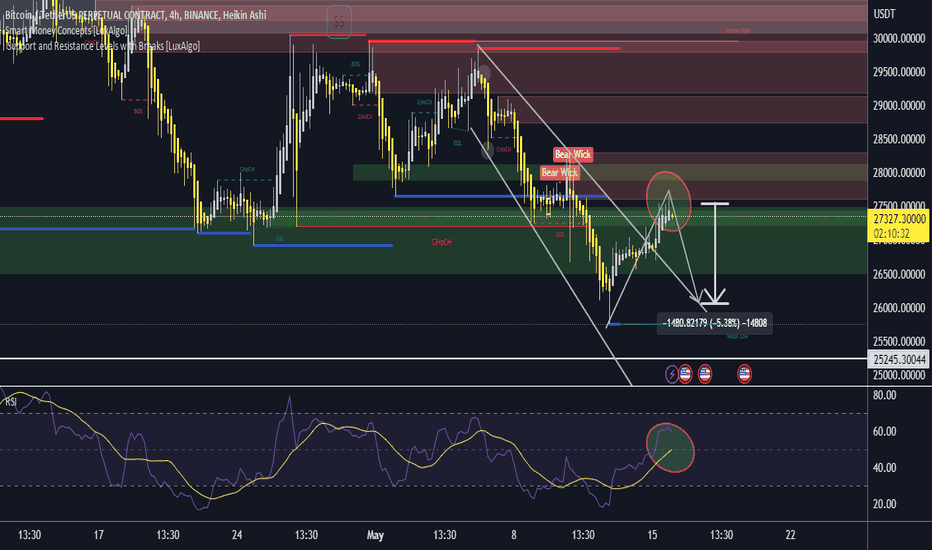
Task: Click the 24 date label on the time axis
Action: (237, 535)
